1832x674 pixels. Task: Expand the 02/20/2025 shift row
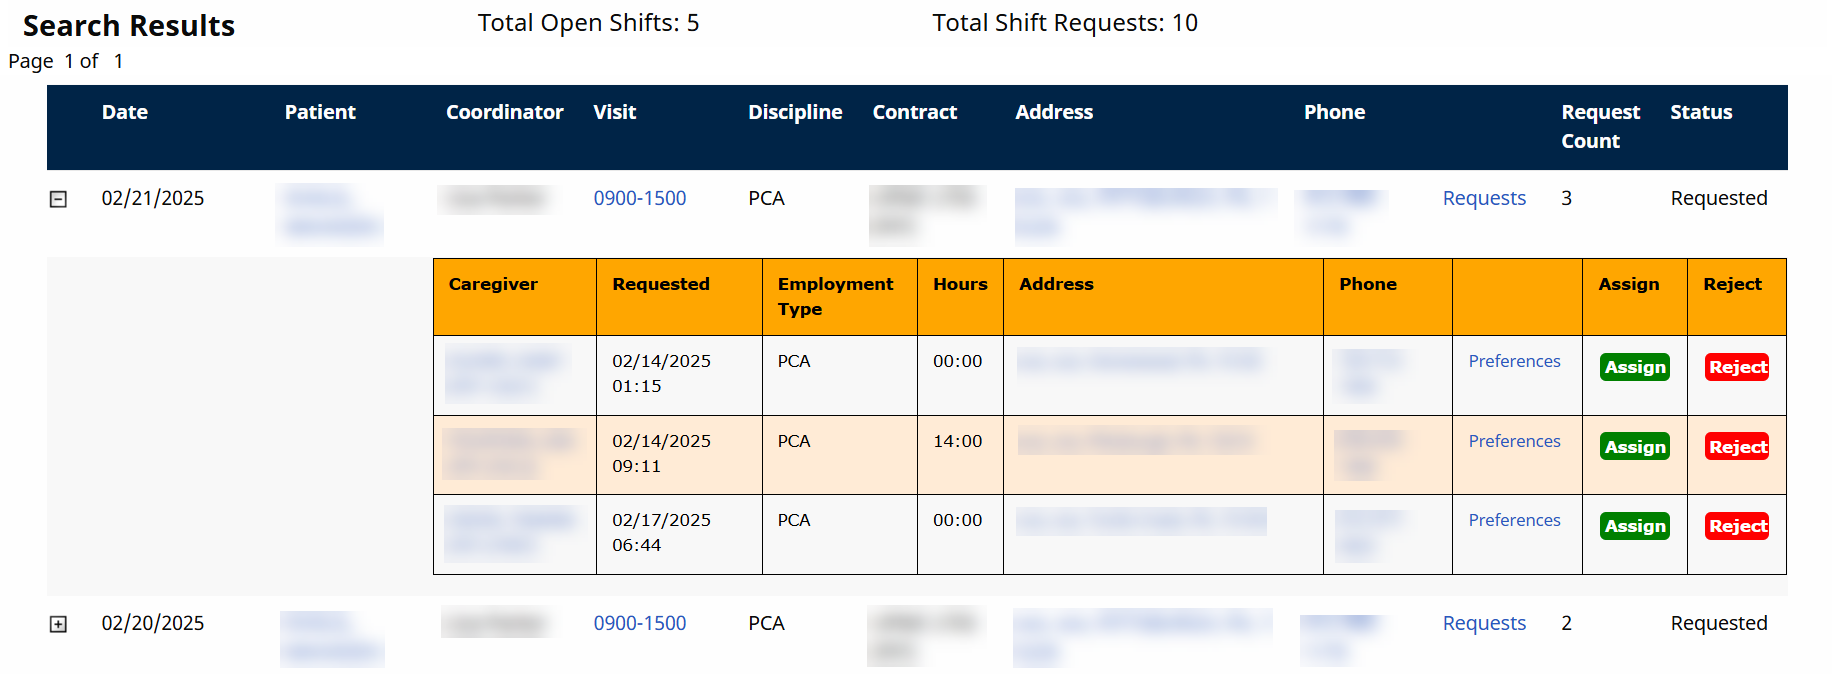(59, 624)
